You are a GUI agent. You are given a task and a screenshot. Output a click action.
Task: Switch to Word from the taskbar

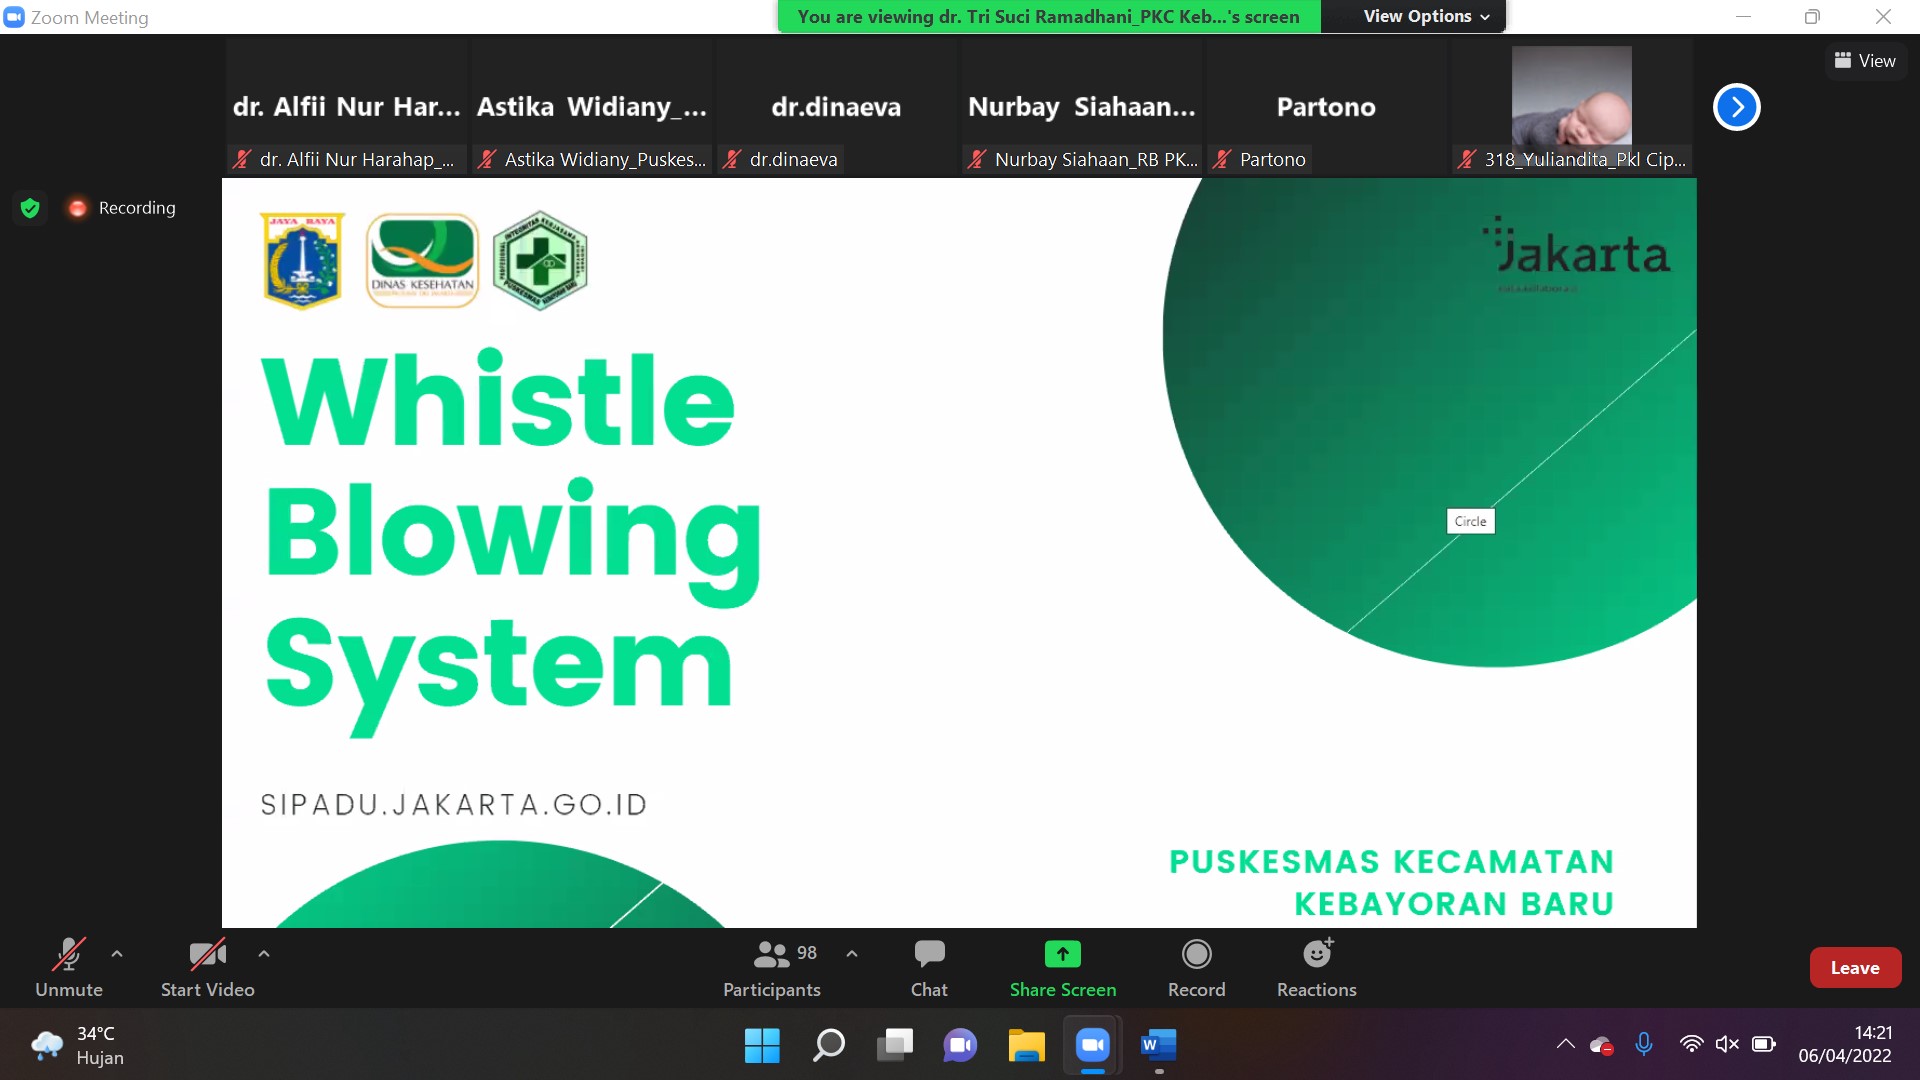(x=1158, y=1046)
